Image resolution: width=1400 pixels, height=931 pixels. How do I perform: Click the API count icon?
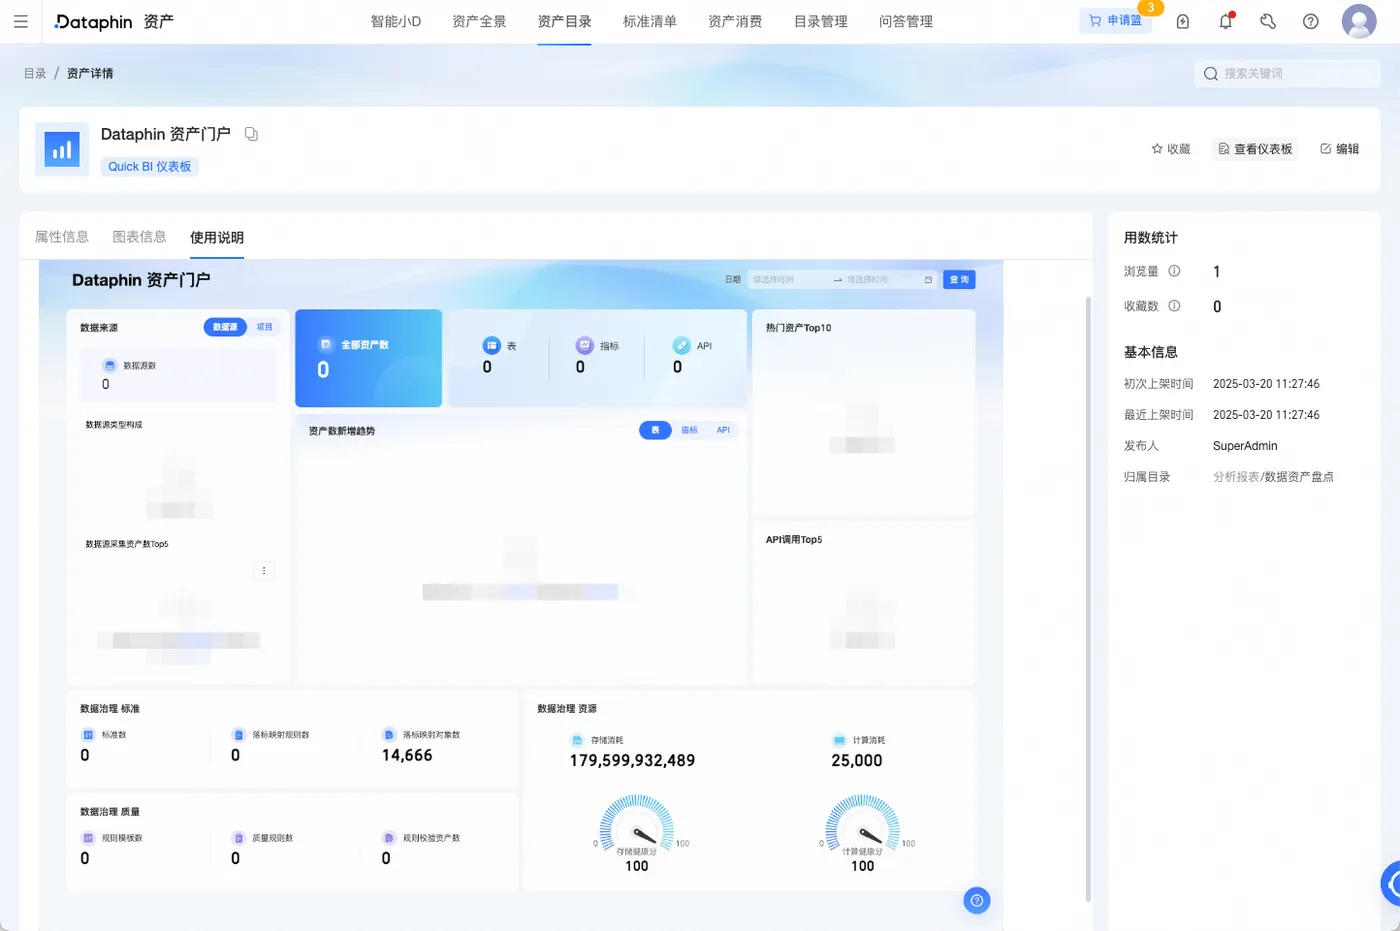[682, 346]
